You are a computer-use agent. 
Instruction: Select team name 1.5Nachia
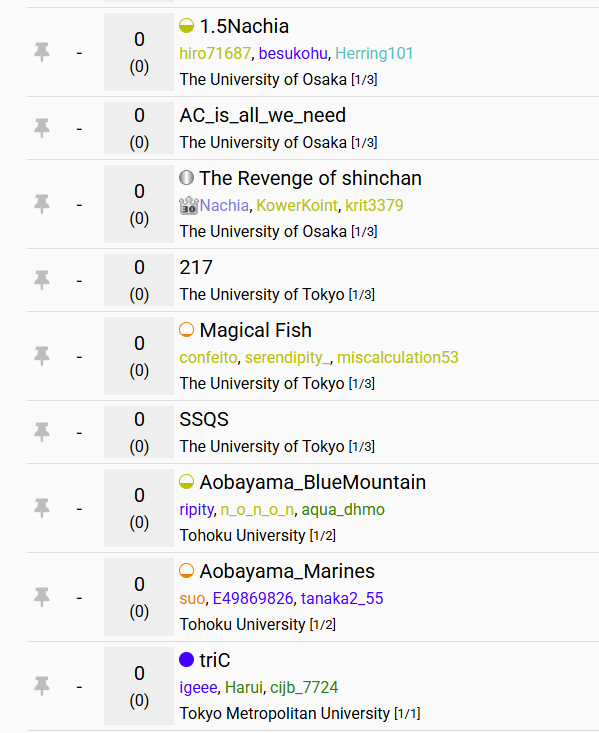244,26
